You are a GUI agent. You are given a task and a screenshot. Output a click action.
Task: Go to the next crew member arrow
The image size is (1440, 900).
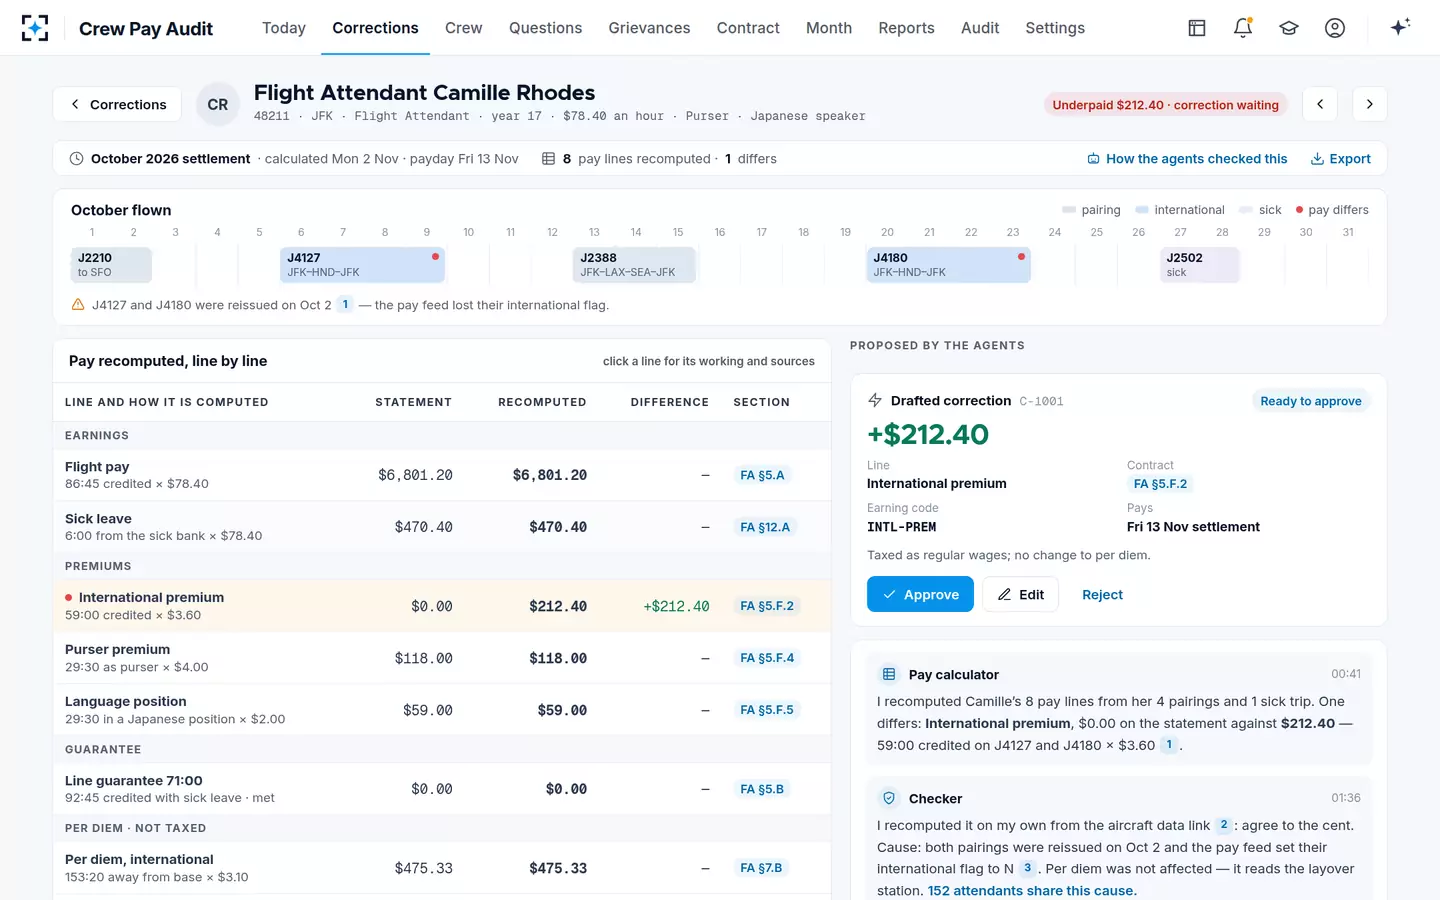1370,104
